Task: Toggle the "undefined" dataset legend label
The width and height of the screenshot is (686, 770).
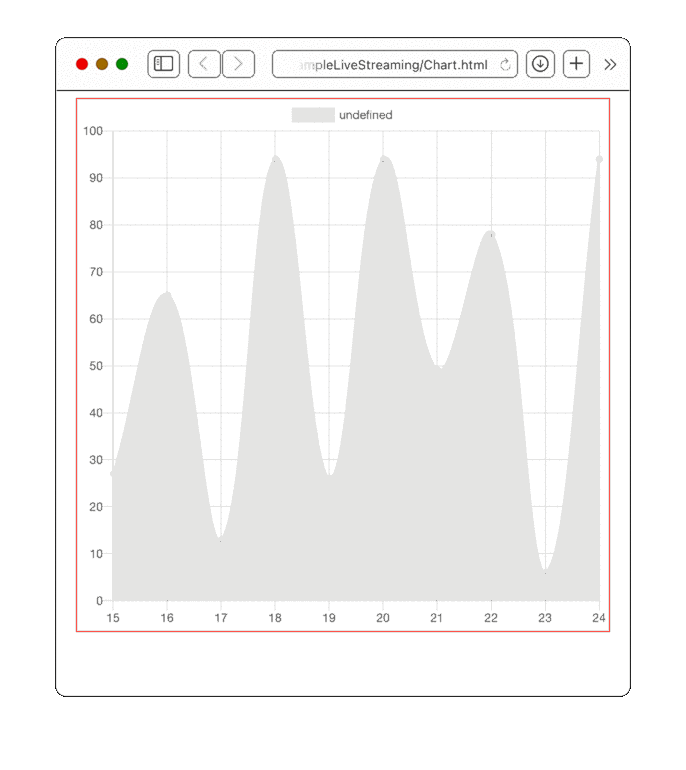Action: click(x=365, y=115)
